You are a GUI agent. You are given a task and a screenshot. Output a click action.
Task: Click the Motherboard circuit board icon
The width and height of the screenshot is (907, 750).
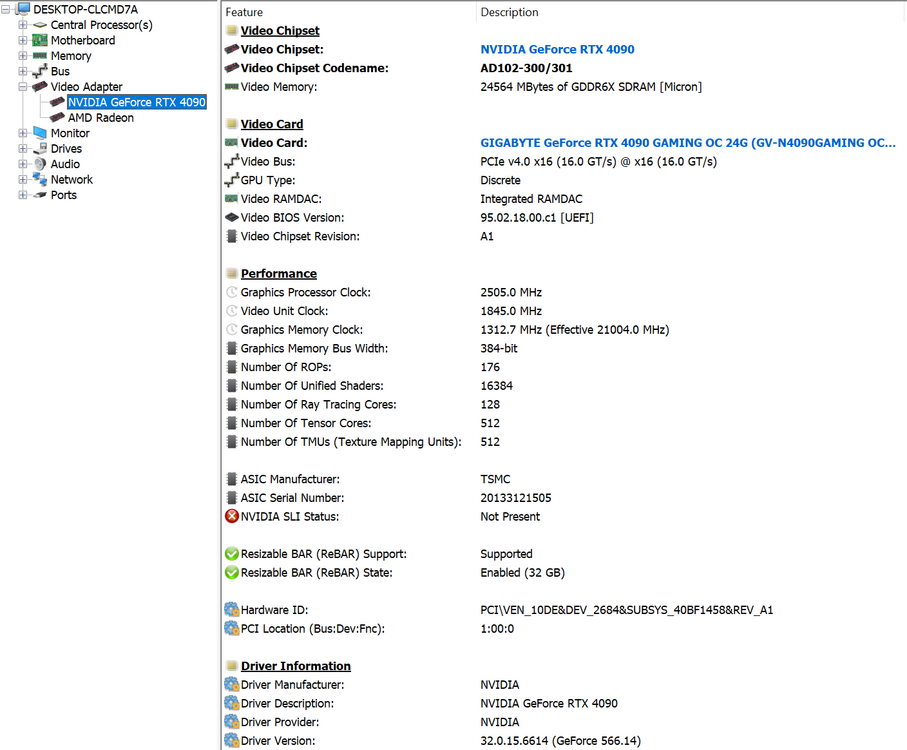click(40, 40)
